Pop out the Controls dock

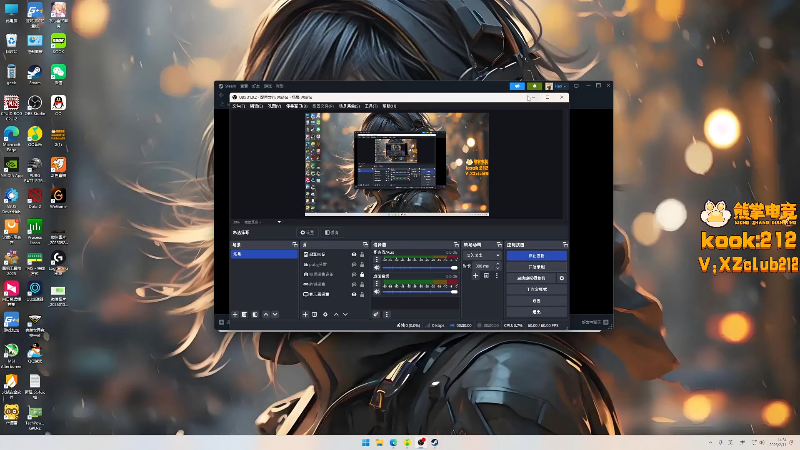tap(565, 245)
